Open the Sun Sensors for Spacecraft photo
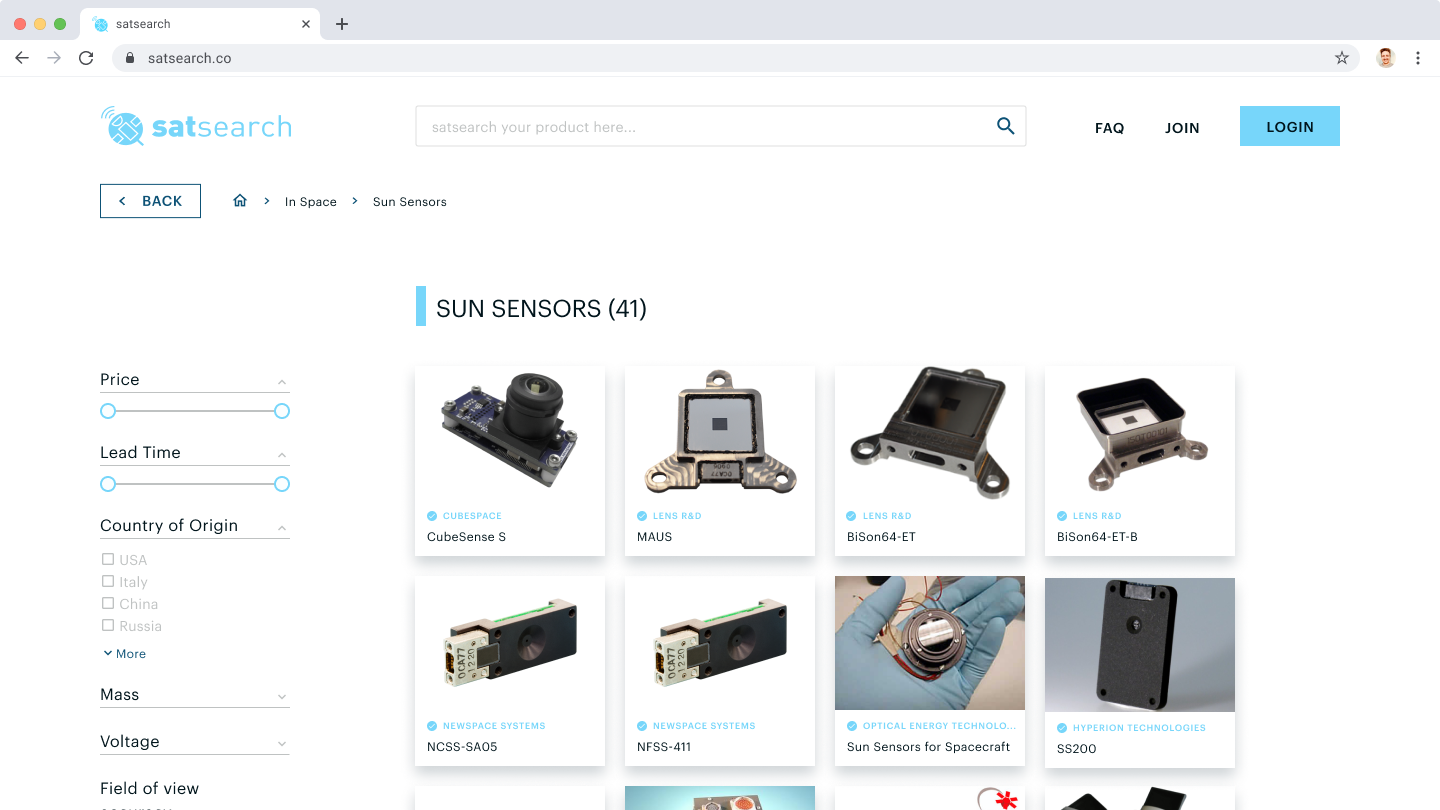 coord(930,642)
